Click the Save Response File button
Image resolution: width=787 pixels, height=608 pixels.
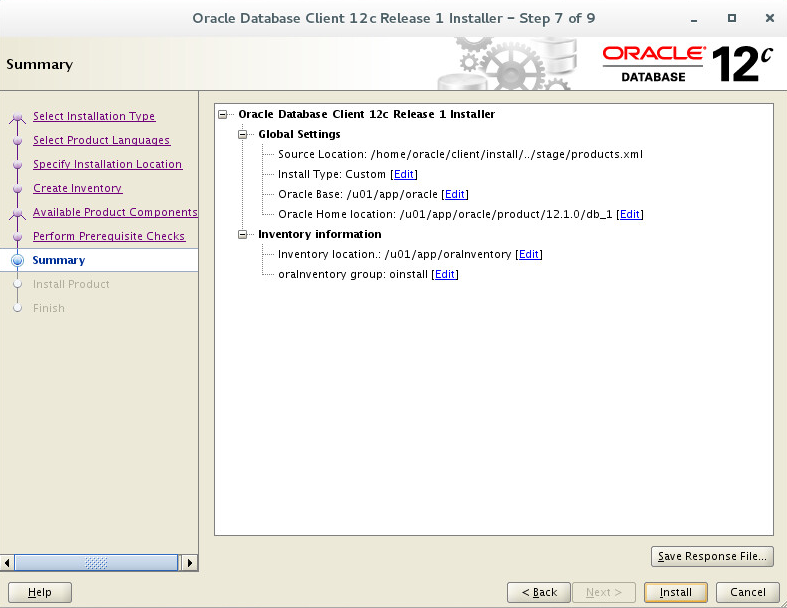712,556
